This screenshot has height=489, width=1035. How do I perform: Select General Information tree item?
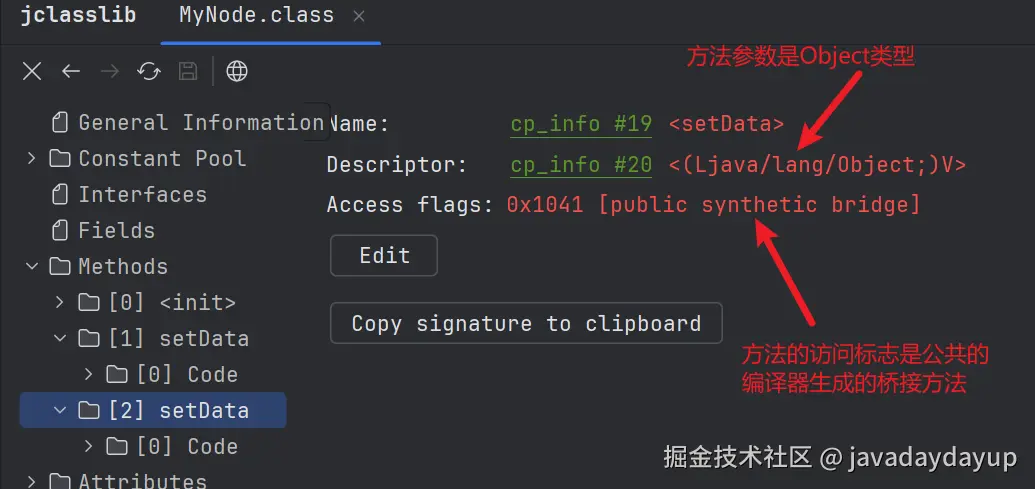[x=200, y=123]
